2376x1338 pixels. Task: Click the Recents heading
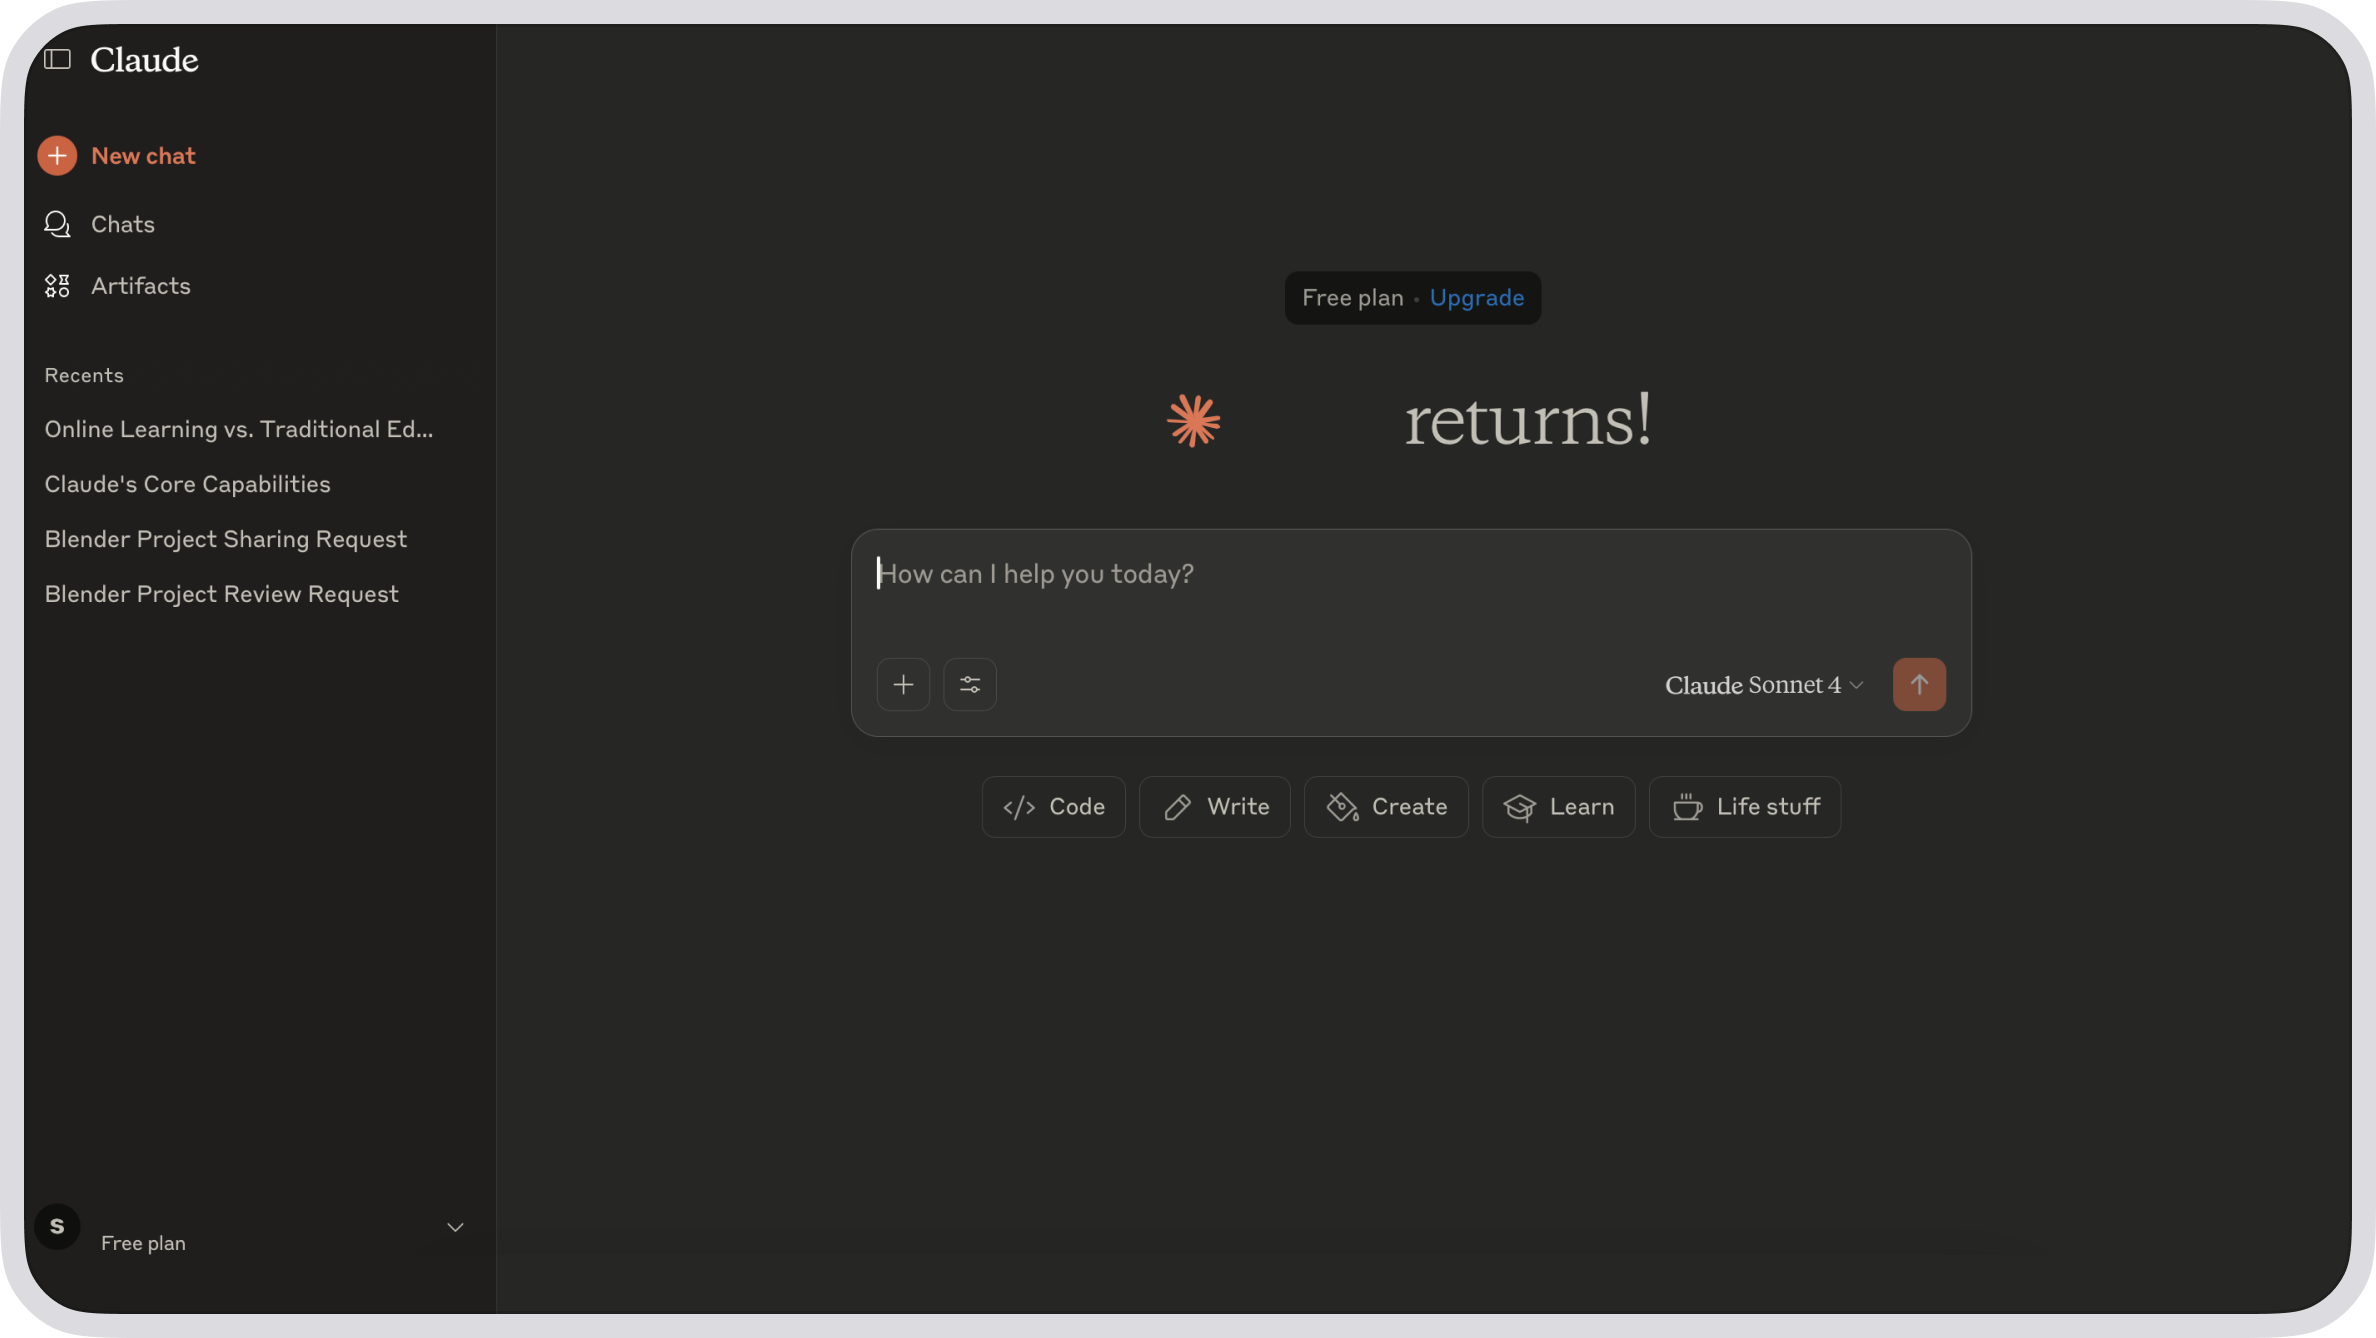(x=84, y=376)
